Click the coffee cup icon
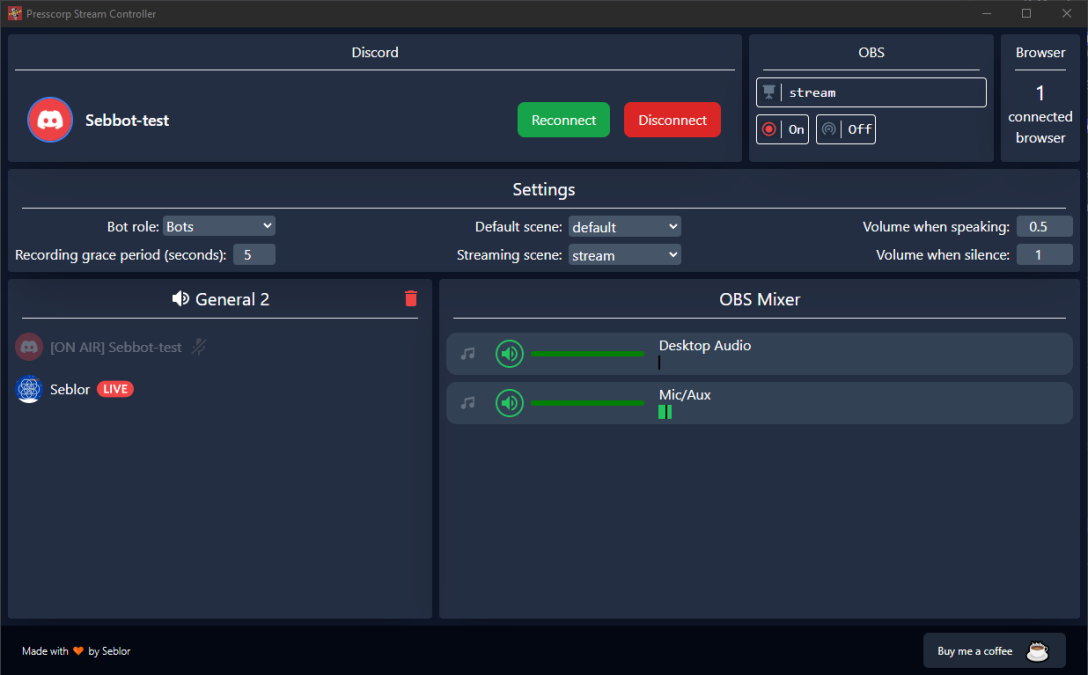1088x675 pixels. pyautogui.click(x=1037, y=651)
